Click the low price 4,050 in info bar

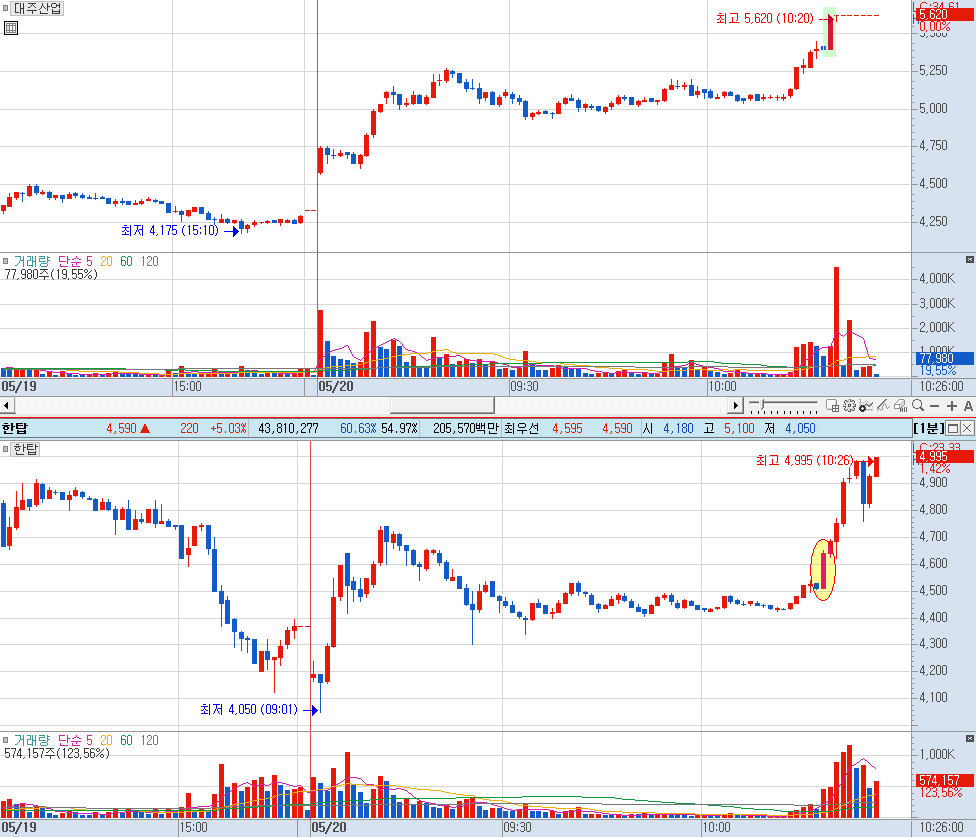tap(800, 428)
